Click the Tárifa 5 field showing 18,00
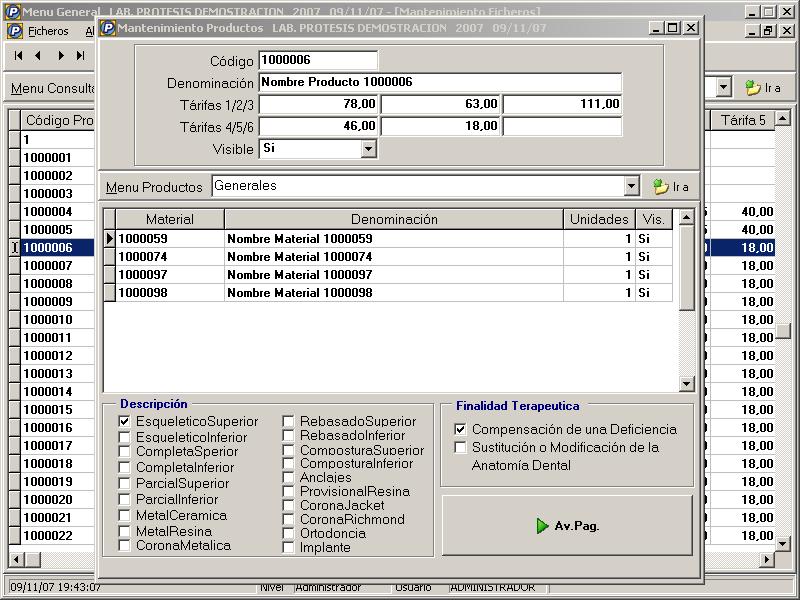Viewport: 800px width, 600px height. point(440,126)
